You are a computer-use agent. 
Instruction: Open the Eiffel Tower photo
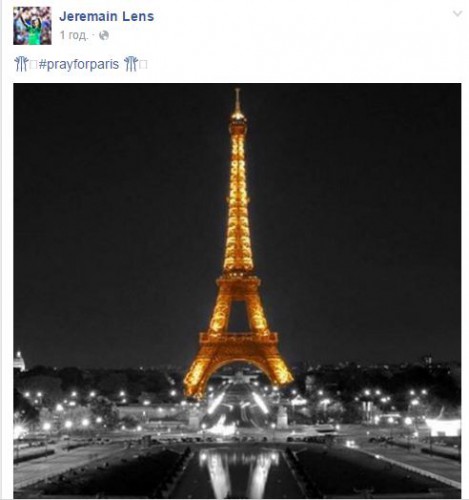click(x=237, y=291)
